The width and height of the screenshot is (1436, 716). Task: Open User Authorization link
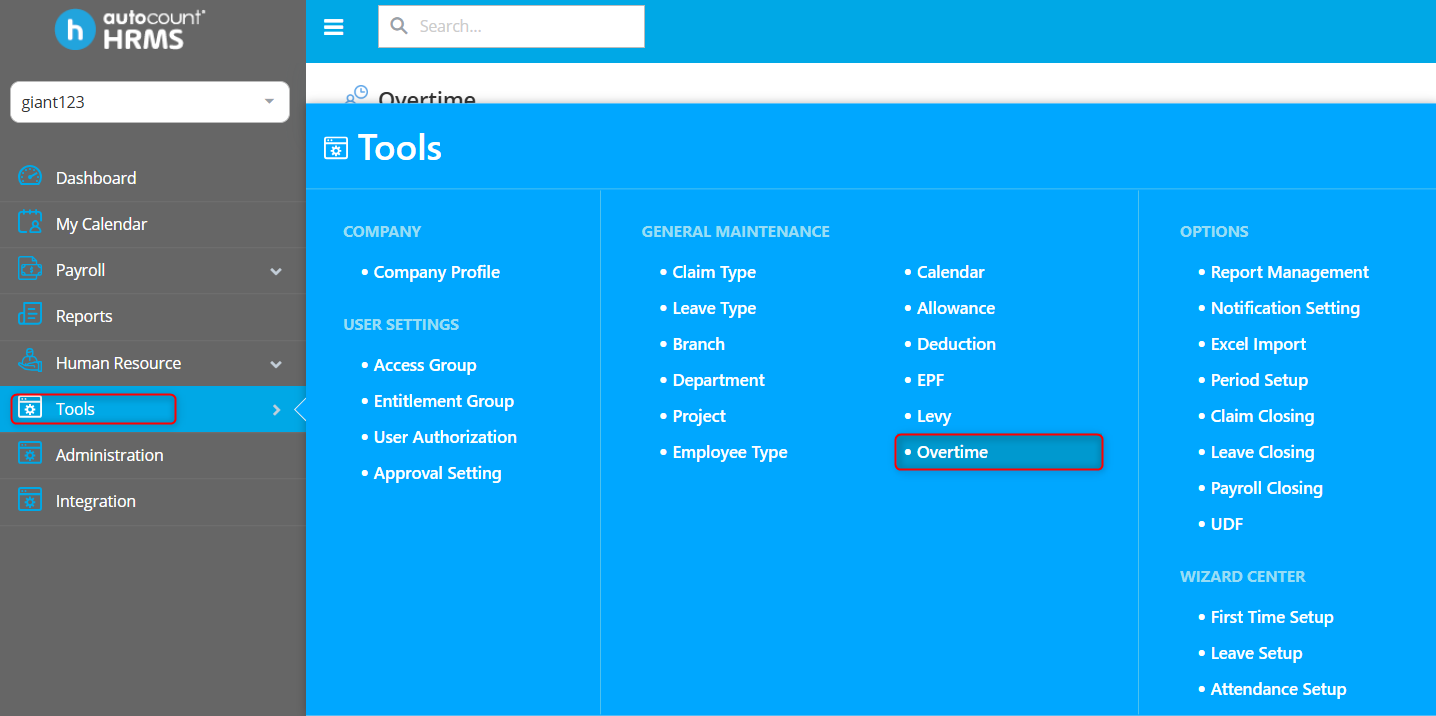pyautogui.click(x=445, y=437)
